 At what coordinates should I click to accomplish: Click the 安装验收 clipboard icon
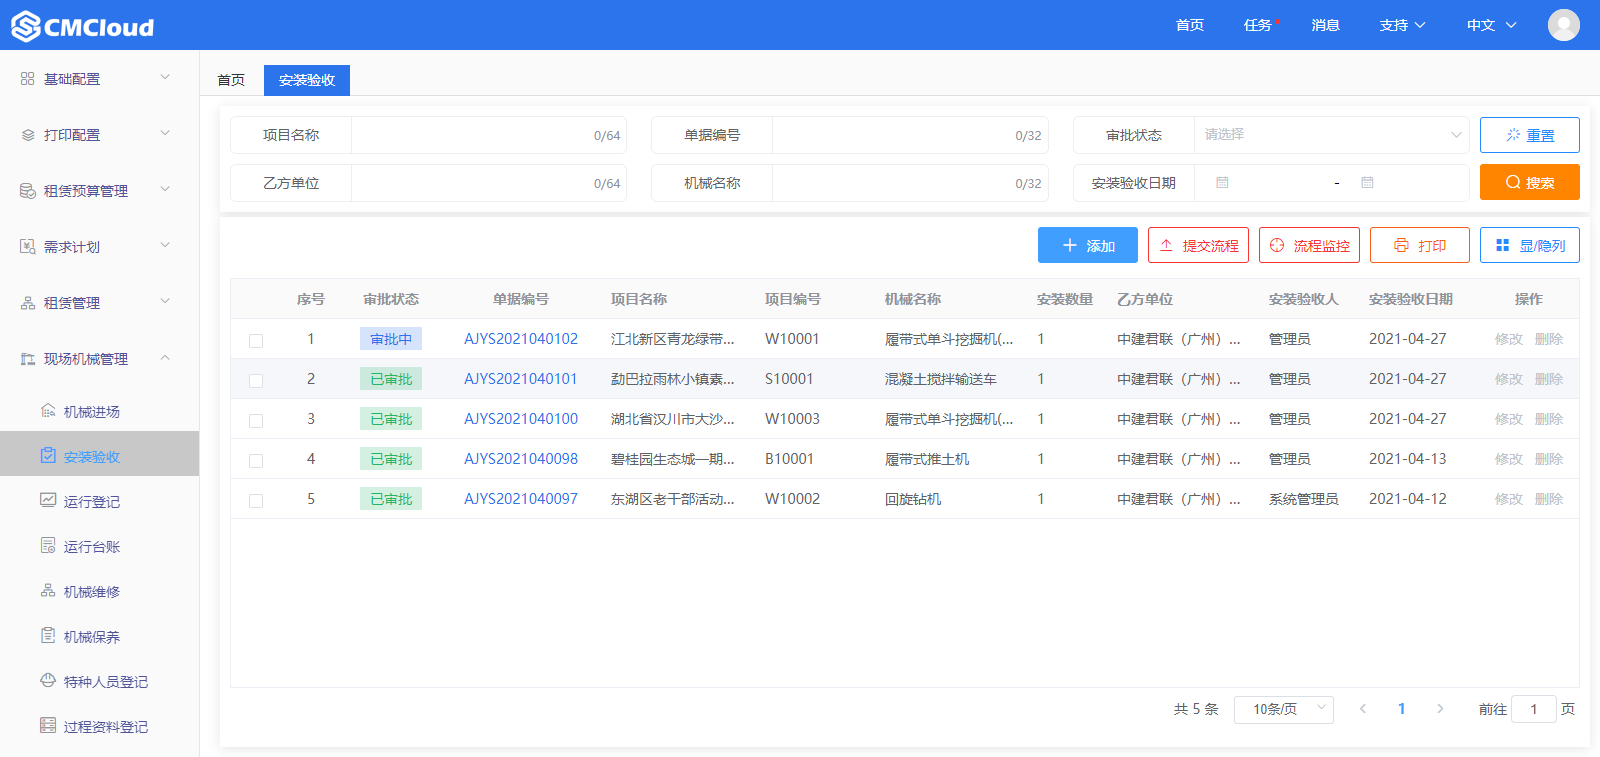[x=48, y=455]
